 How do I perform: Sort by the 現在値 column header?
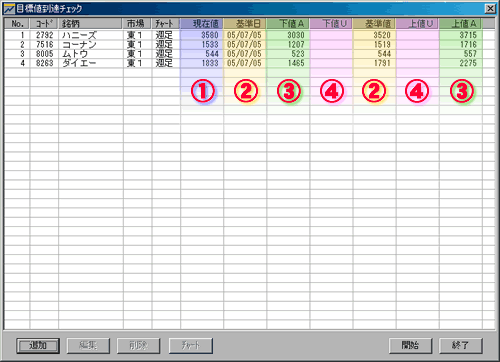click(x=202, y=24)
